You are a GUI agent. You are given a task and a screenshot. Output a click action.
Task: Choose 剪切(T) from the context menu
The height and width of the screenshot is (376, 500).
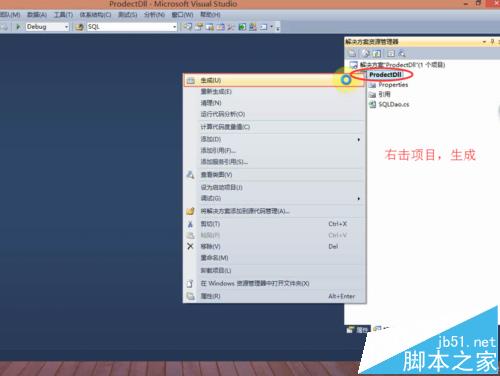tap(275, 224)
